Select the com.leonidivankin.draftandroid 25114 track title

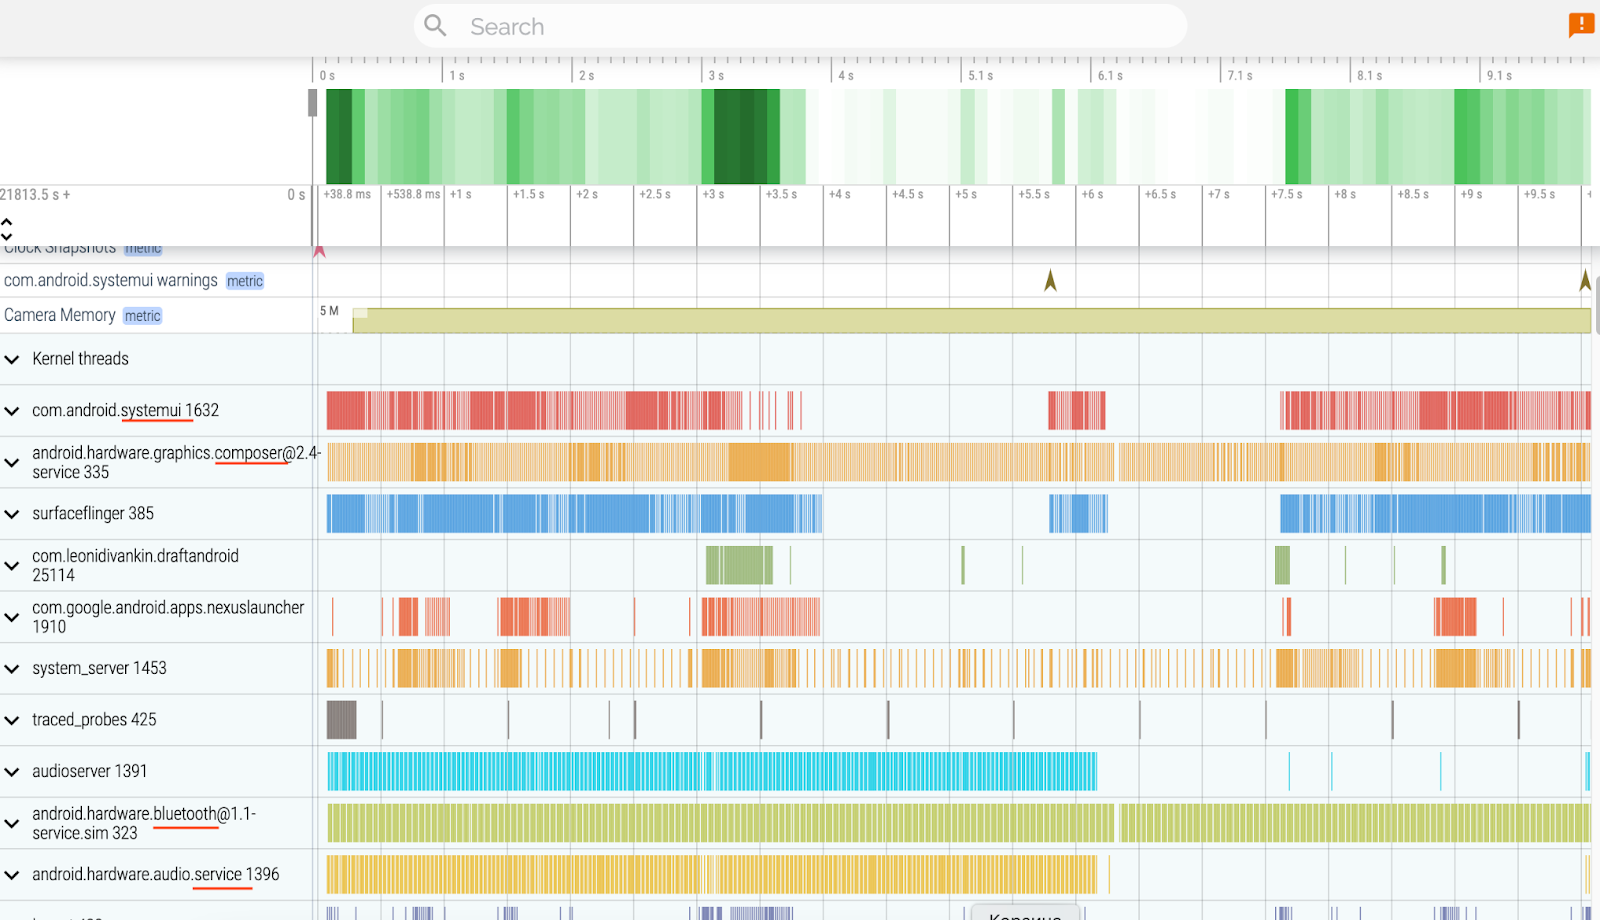135,565
